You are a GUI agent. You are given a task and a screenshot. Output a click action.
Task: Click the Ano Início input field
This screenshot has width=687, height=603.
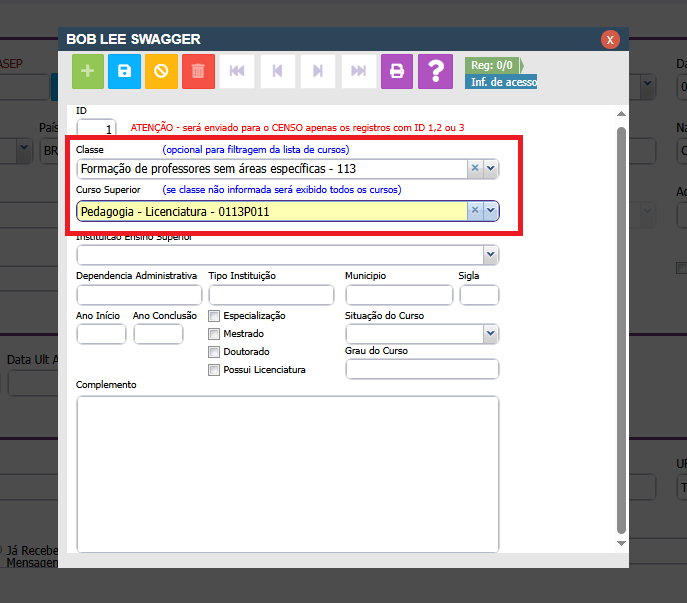(x=101, y=334)
